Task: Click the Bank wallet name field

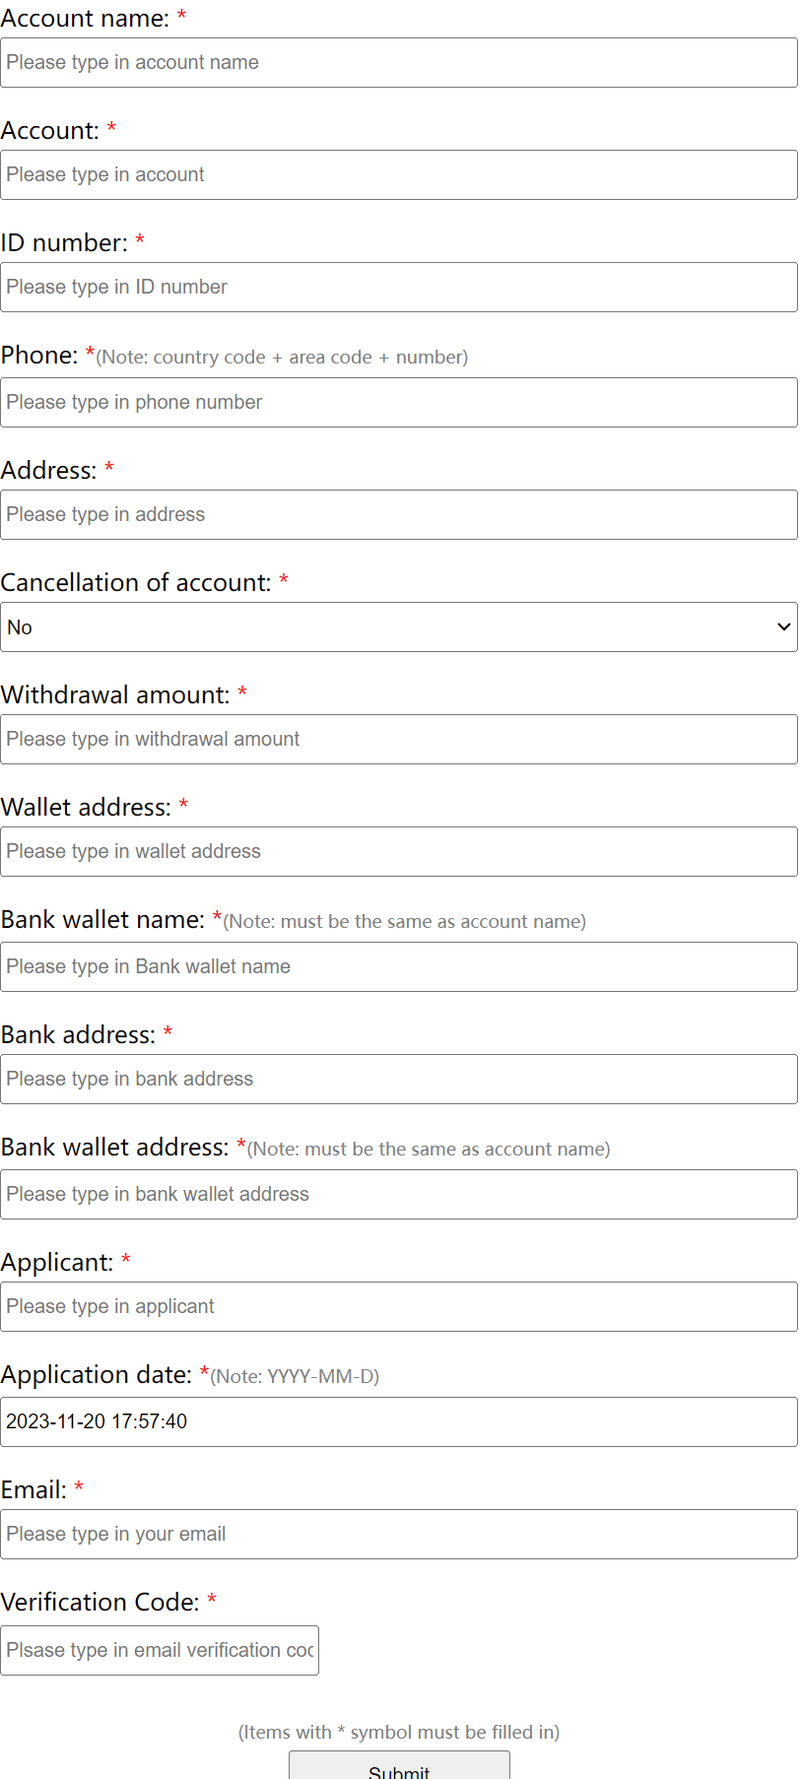Action: pos(398,967)
